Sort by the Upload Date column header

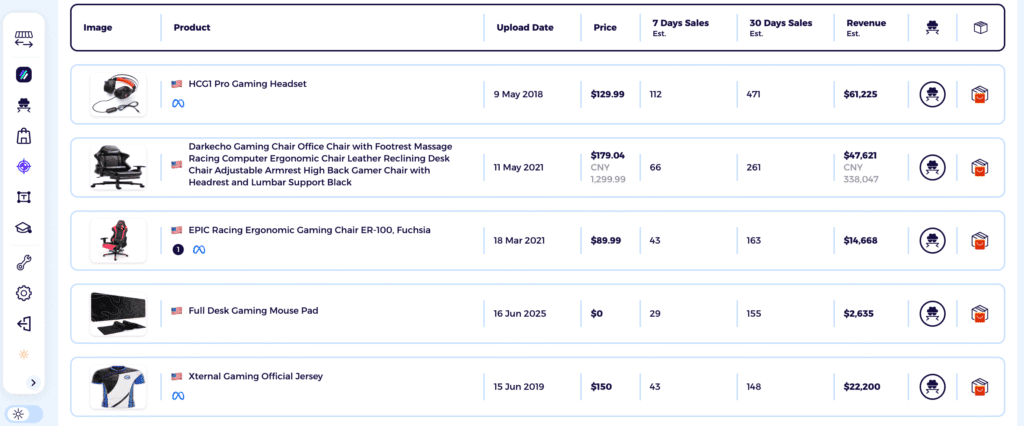tap(525, 28)
